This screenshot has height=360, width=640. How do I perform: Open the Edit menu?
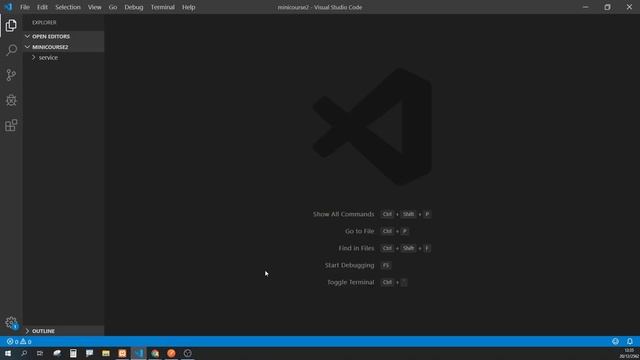[42, 7]
